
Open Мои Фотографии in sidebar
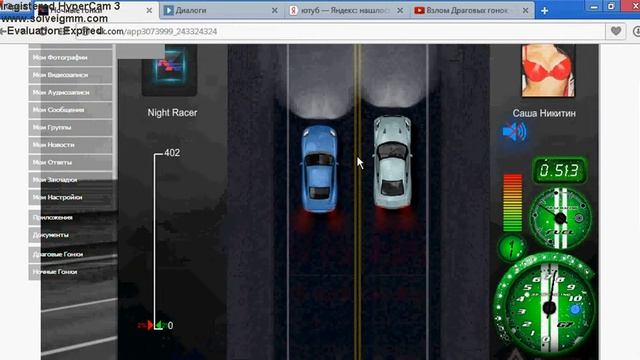pyautogui.click(x=71, y=58)
